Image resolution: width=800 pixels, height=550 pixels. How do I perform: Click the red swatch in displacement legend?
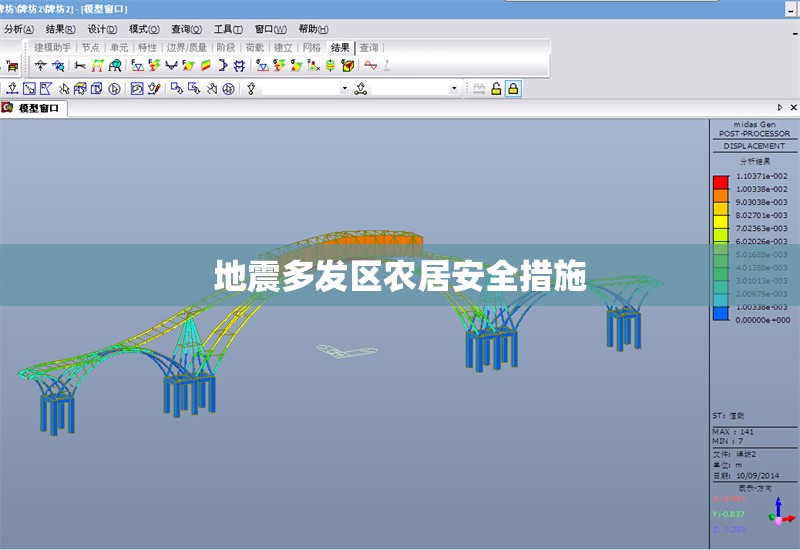(720, 182)
